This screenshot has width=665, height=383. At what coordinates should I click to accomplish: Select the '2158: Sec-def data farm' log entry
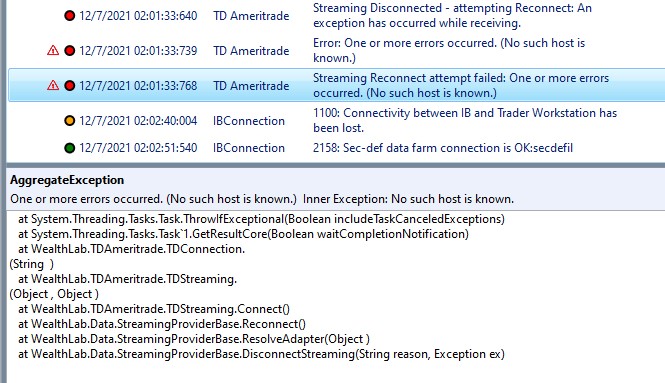pyautogui.click(x=443, y=148)
